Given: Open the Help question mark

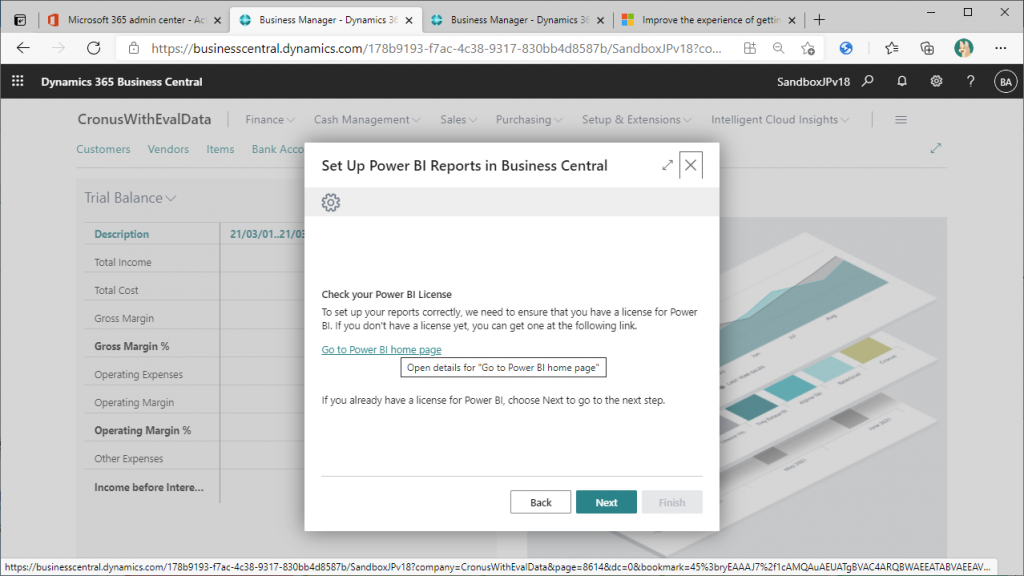Looking at the screenshot, I should pos(970,81).
